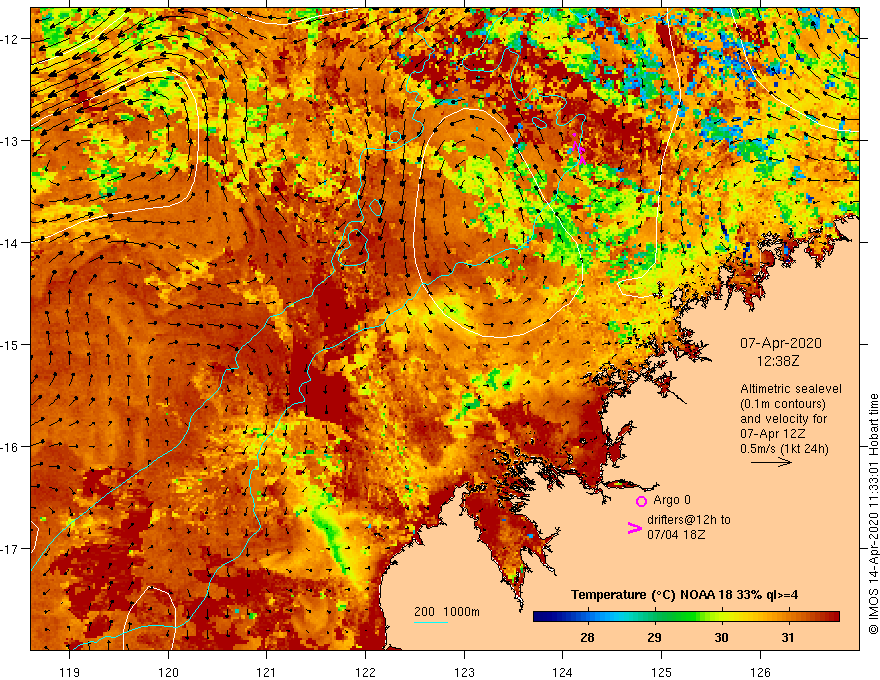Click the color bar tick label 29
The image size is (880, 680).
(654, 638)
